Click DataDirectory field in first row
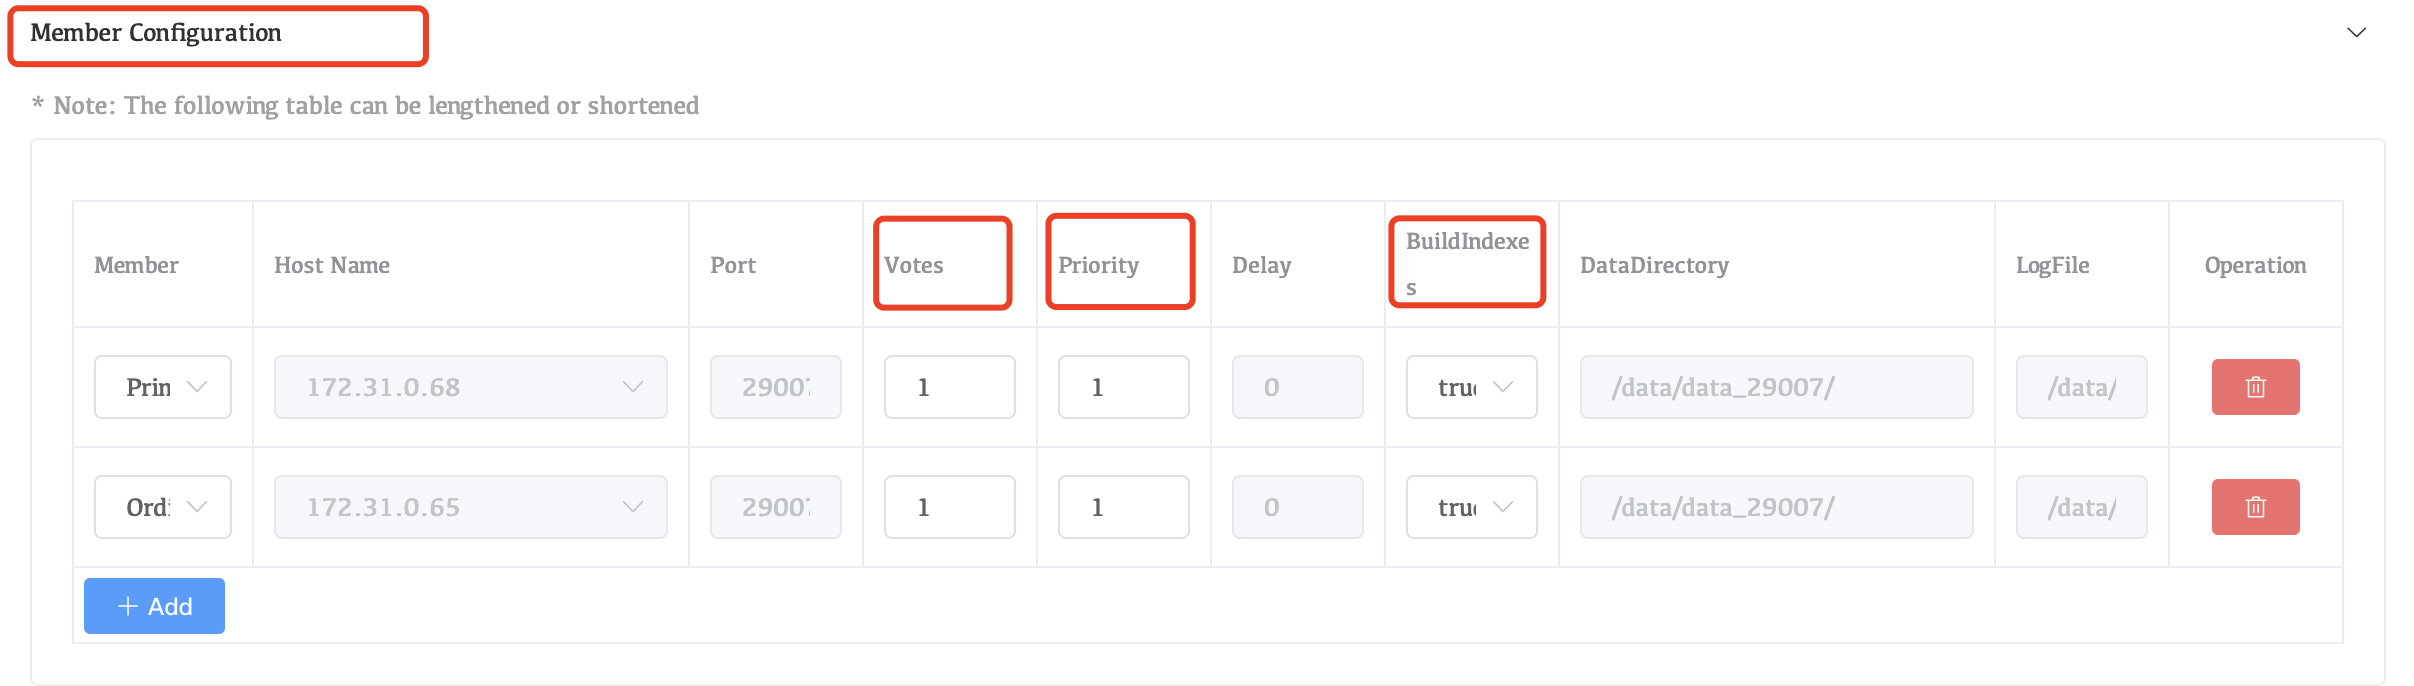The width and height of the screenshot is (2414, 686). [1776, 387]
